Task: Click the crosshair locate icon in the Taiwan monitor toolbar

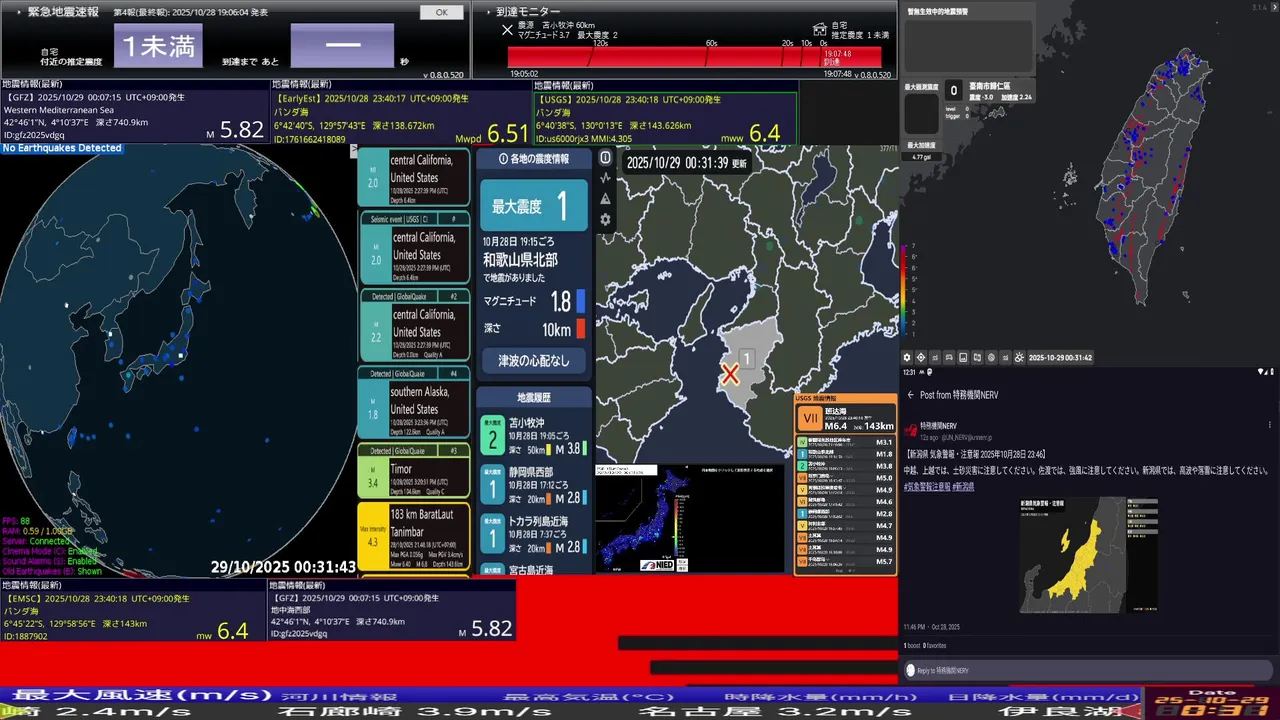Action: point(921,357)
